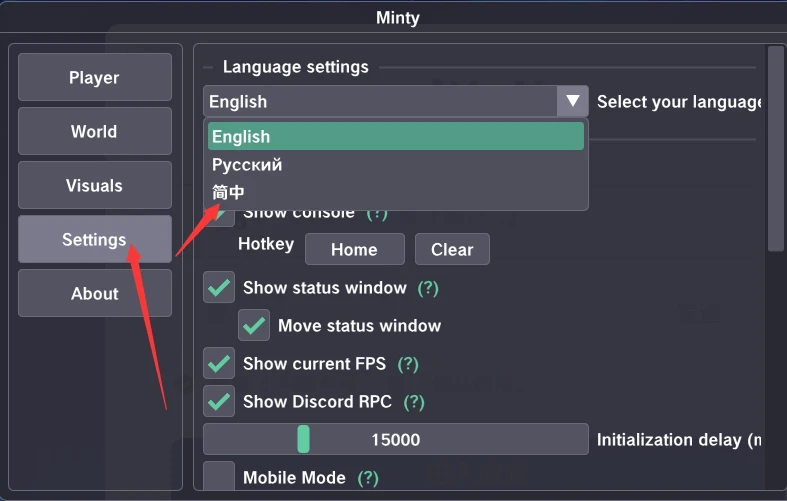Disable the Show status window checkbox
This screenshot has width=787, height=501.
[219, 288]
